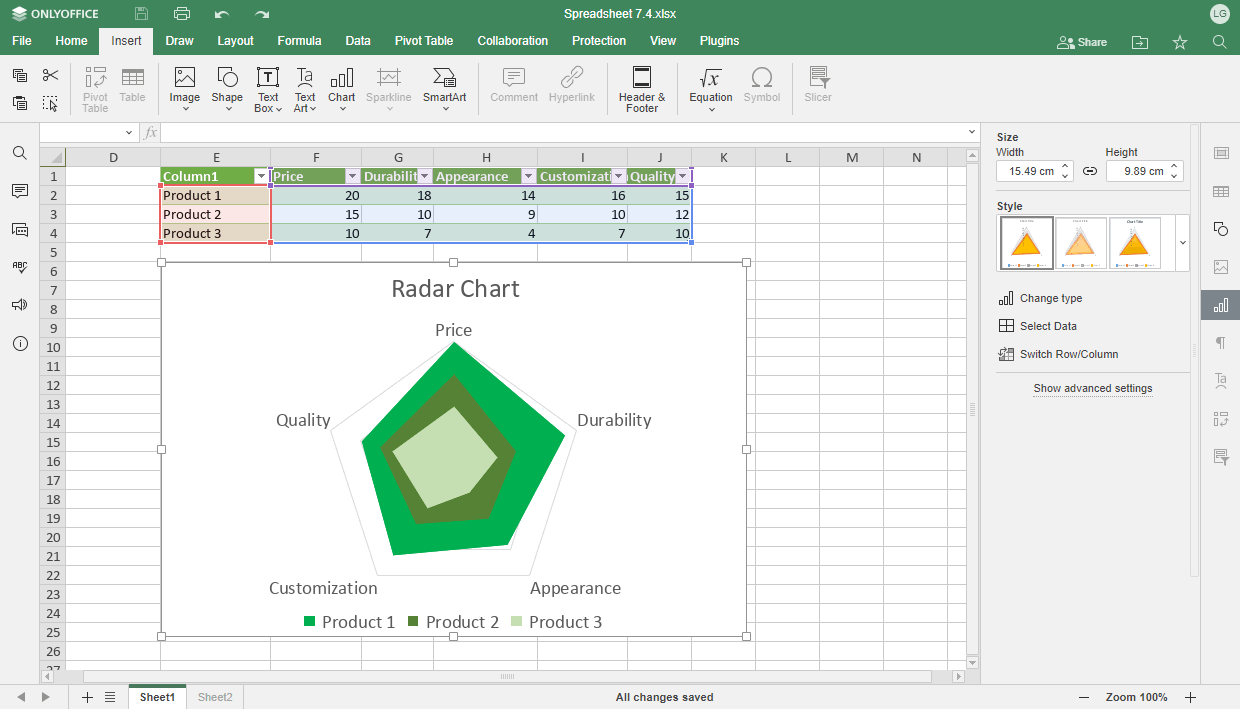The image size is (1240, 709).
Task: Open Paragraph settings in the right sidebar
Action: point(1220,343)
